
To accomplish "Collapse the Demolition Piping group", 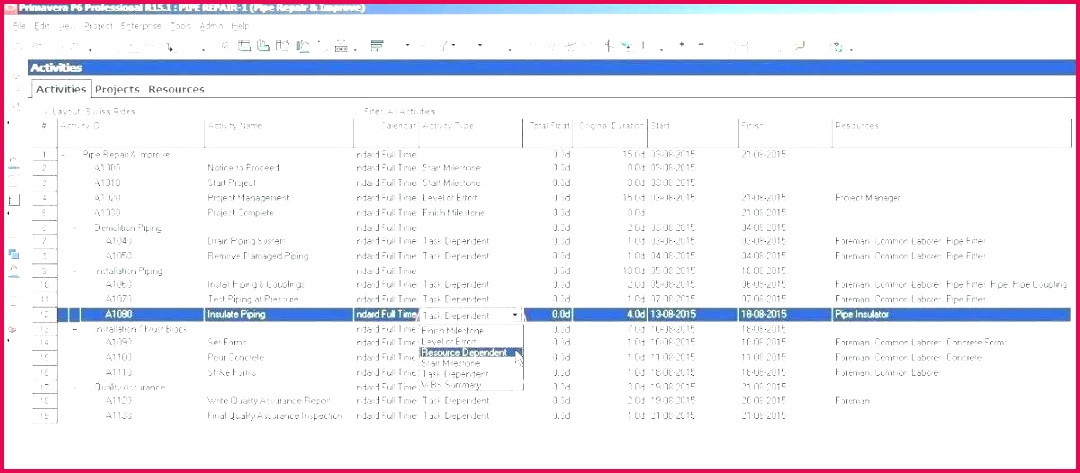I will [x=74, y=228].
